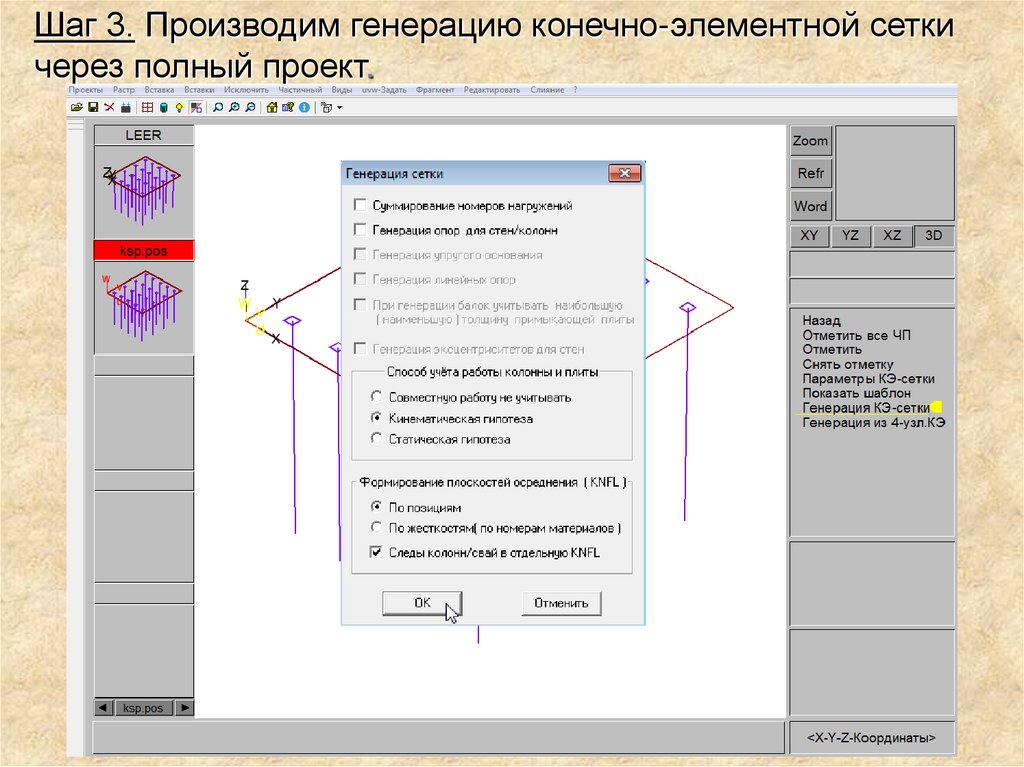Viewport: 1024px width, 767px height.
Task: Select По позициям radio button
Action: [376, 506]
